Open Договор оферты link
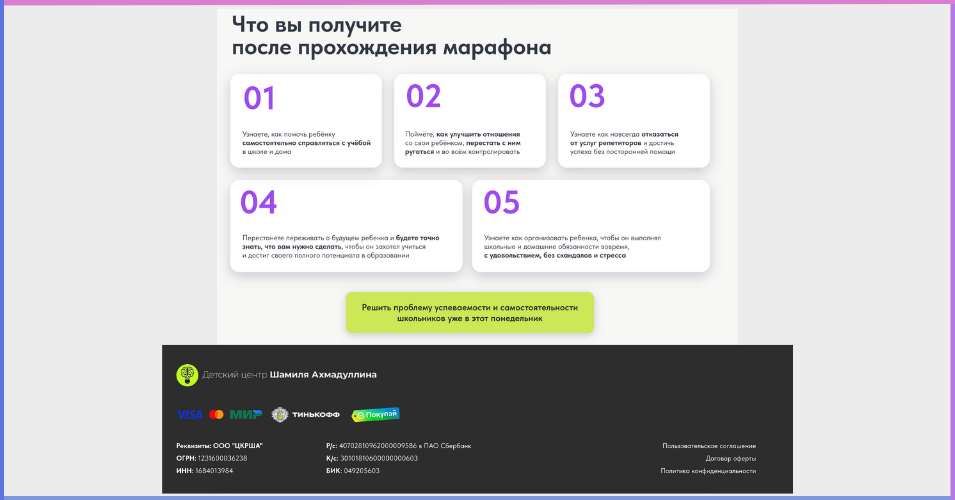Image resolution: width=955 pixels, height=500 pixels. pos(731,459)
